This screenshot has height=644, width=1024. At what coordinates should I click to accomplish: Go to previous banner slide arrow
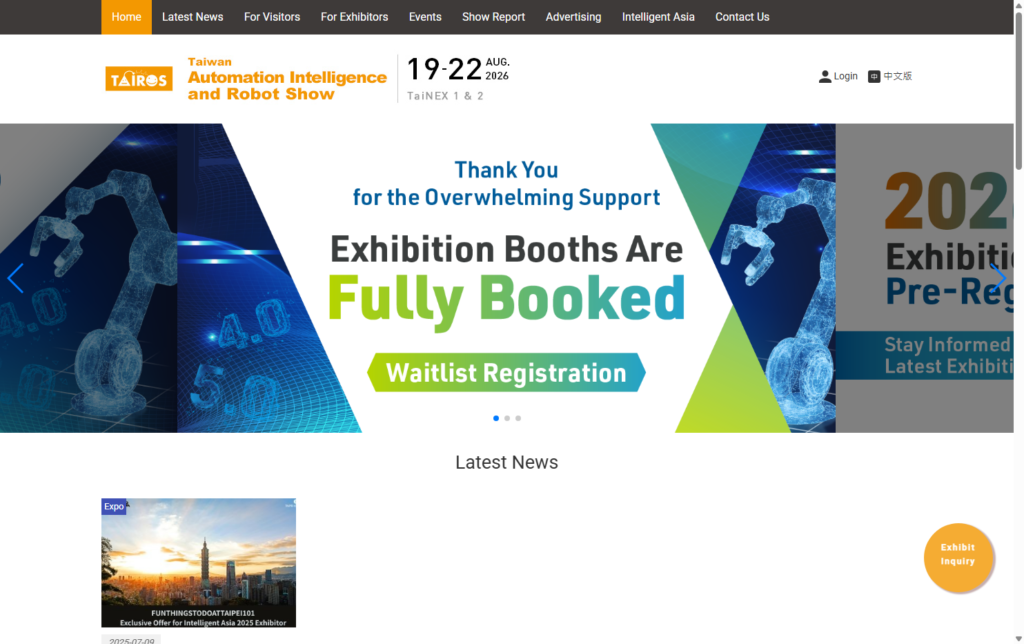[15, 278]
